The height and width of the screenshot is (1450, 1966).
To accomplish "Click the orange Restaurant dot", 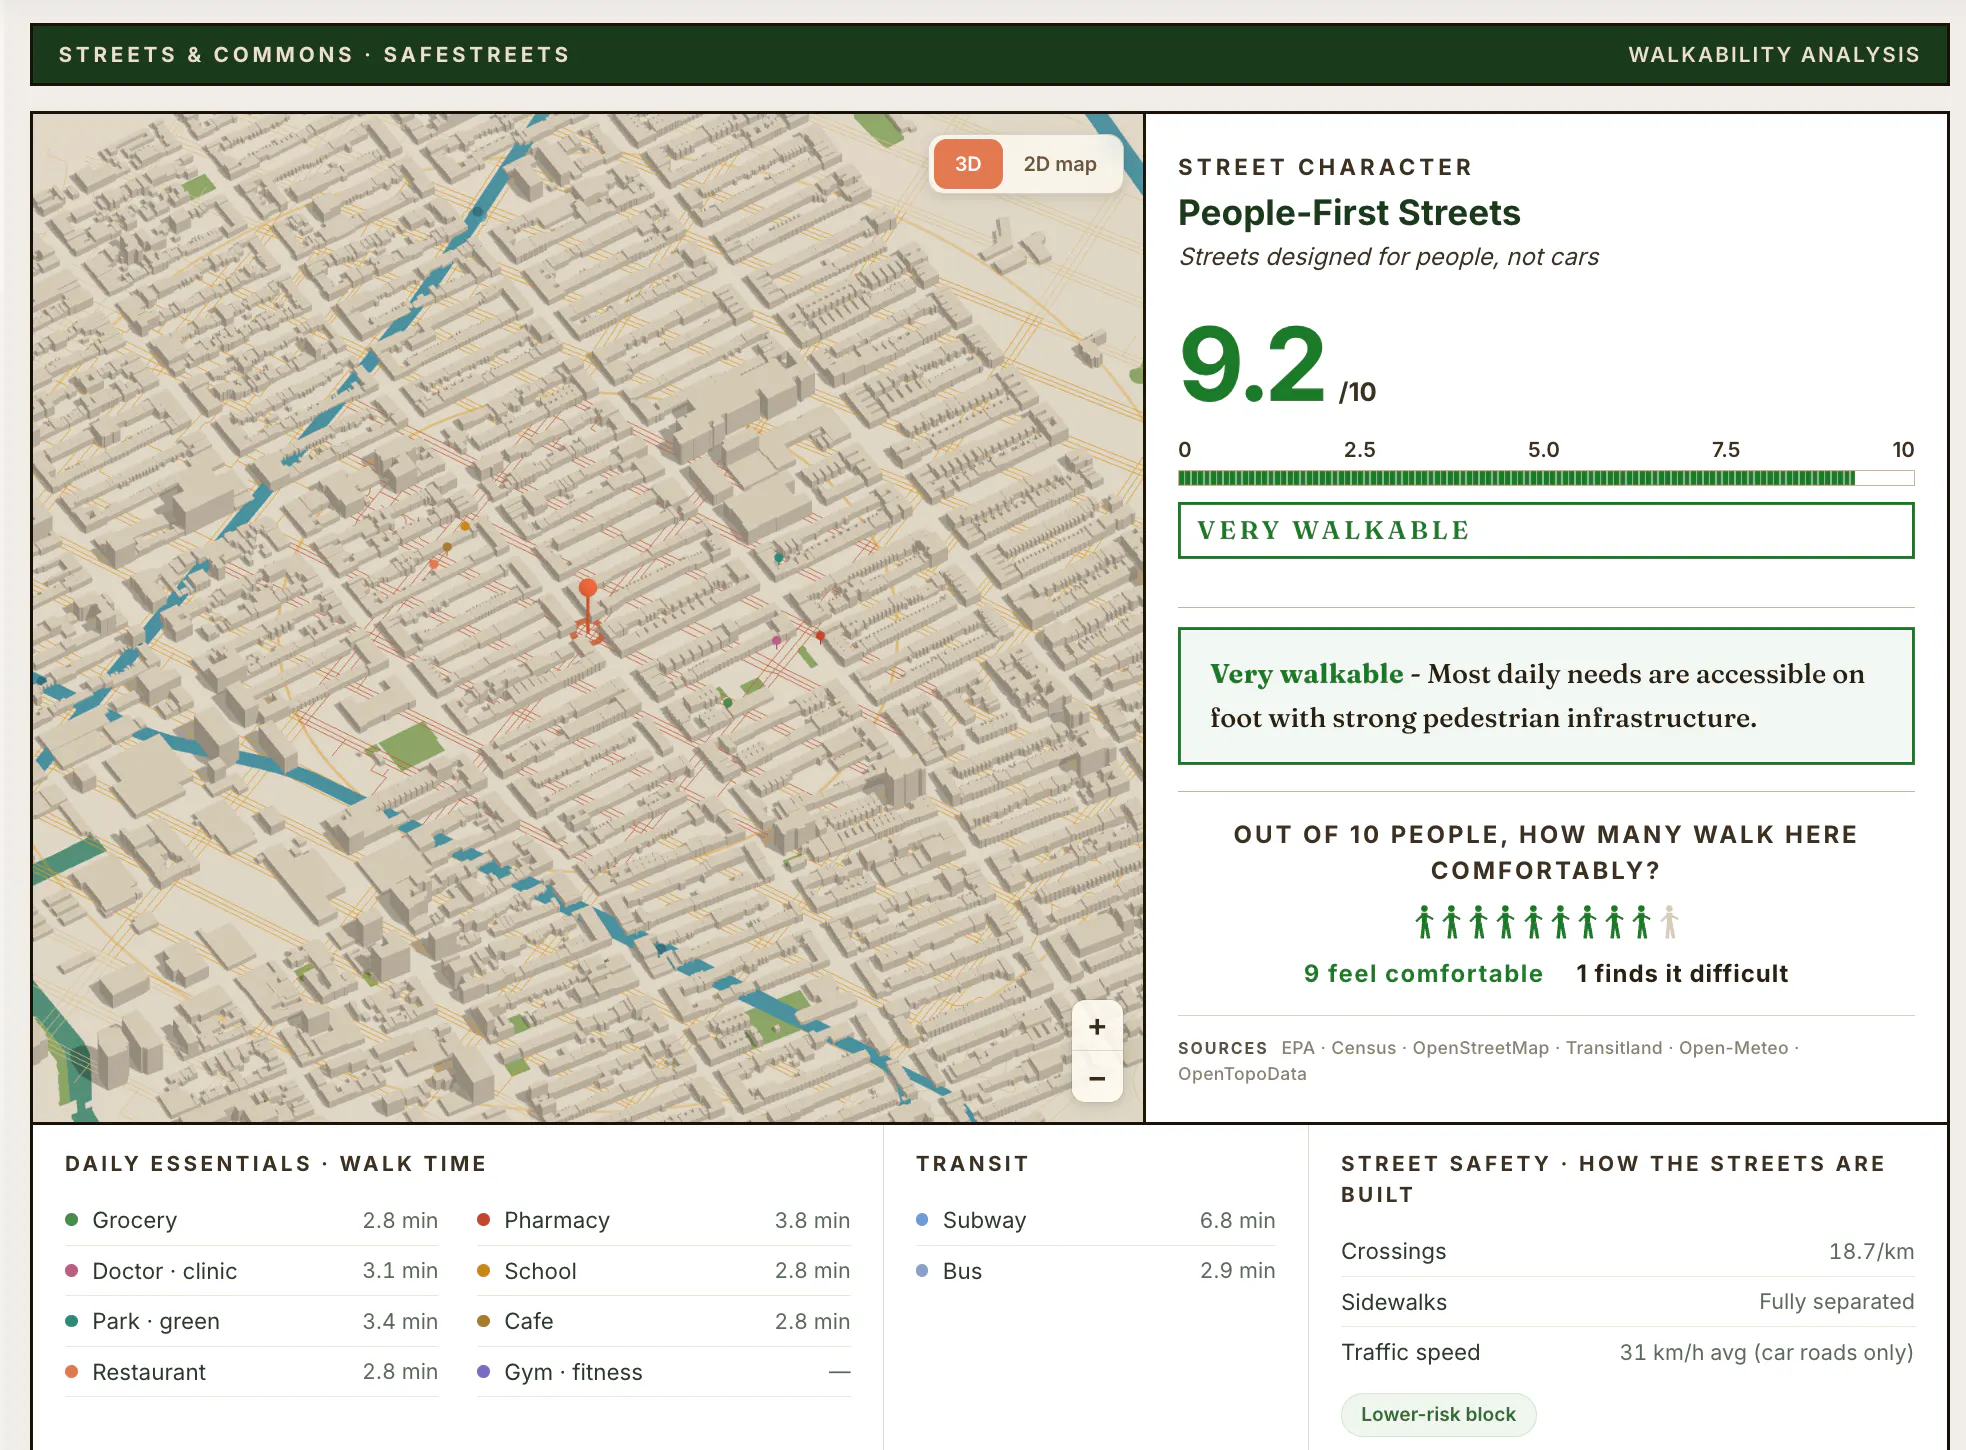I will click(x=72, y=1371).
